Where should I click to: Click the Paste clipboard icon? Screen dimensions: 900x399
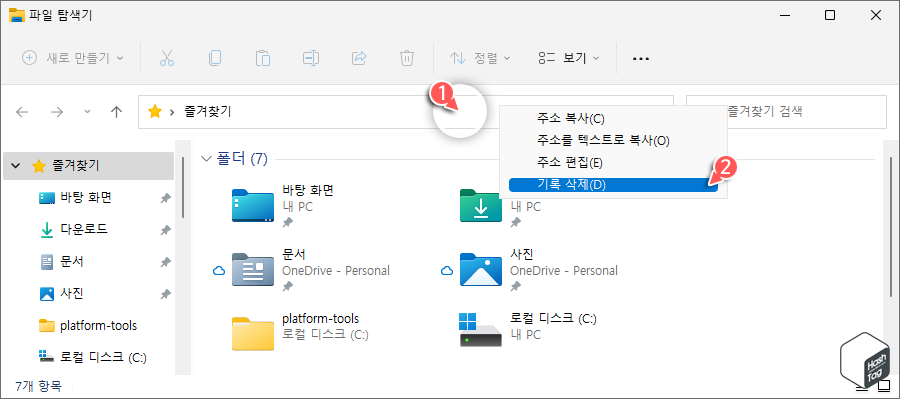pyautogui.click(x=263, y=58)
